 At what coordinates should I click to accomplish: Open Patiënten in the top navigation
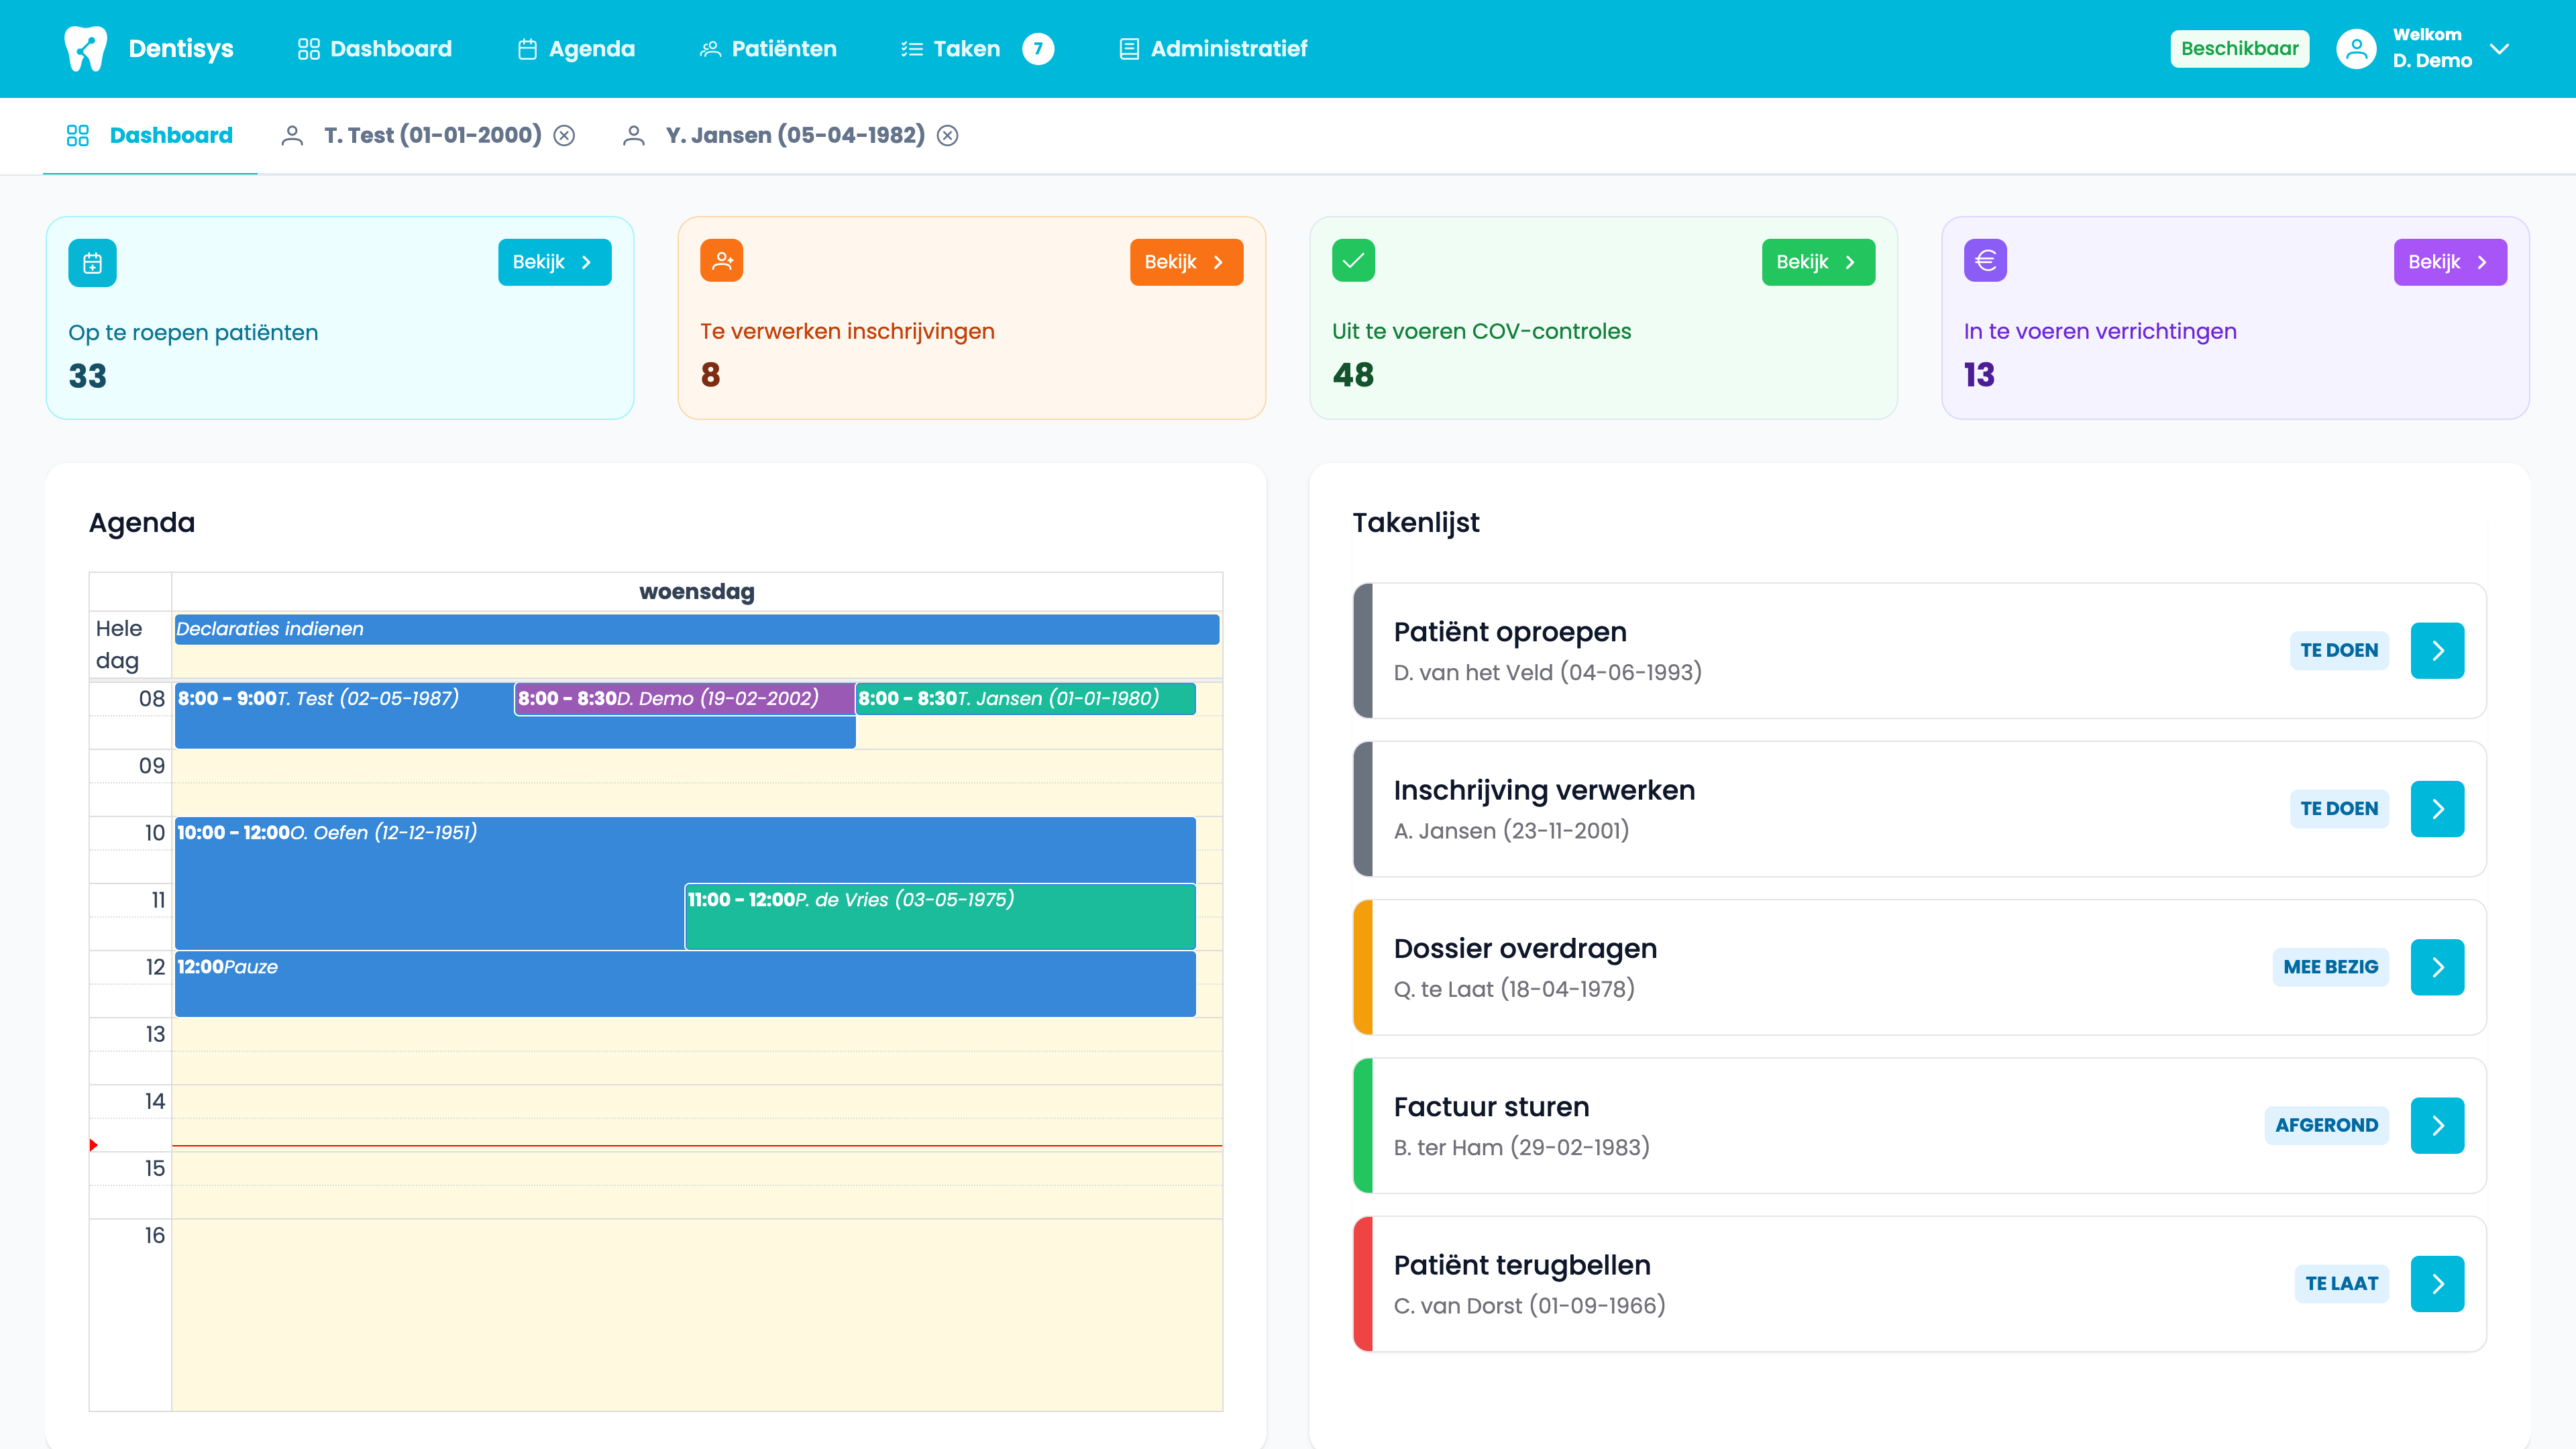tap(768, 48)
